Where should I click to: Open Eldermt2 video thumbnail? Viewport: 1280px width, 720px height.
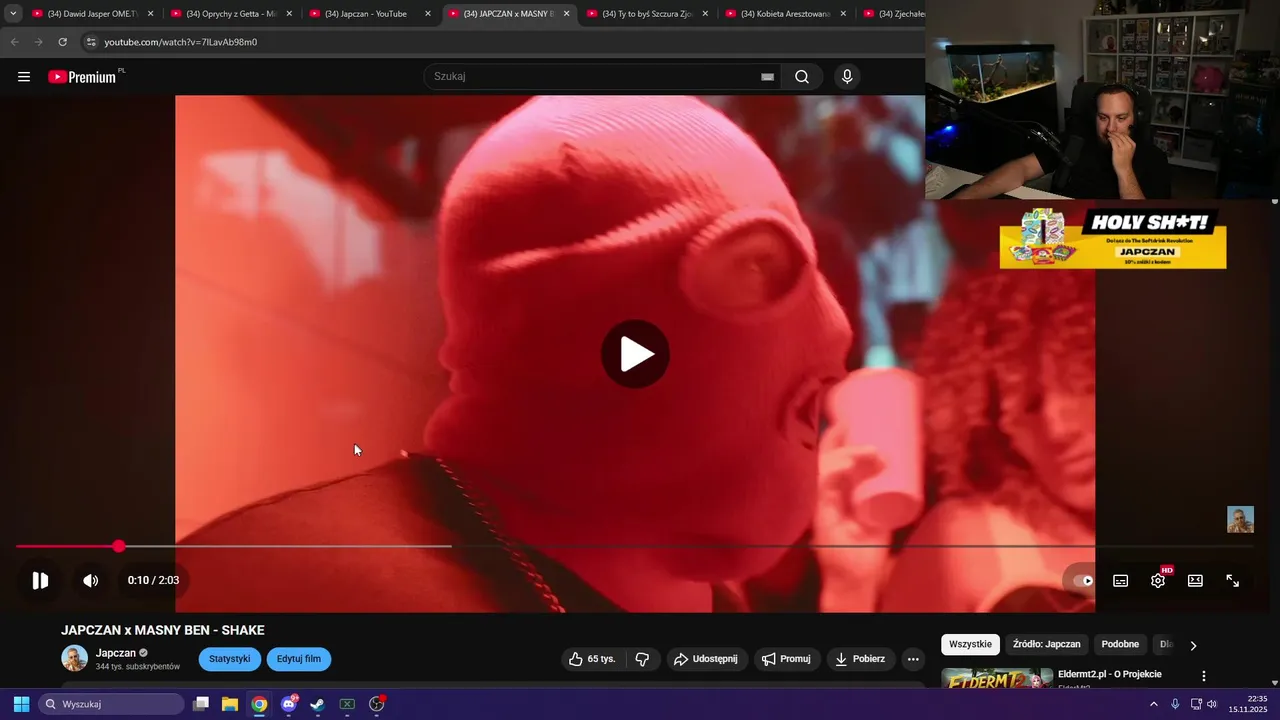(997, 679)
